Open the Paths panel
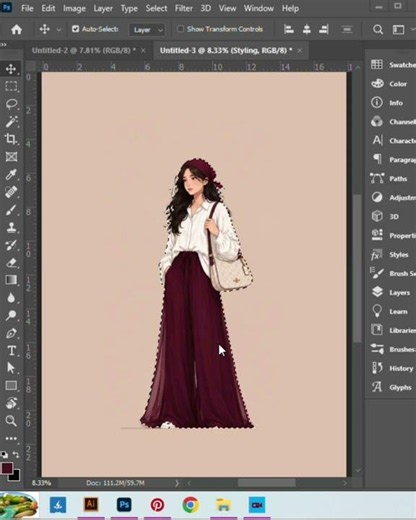 (x=389, y=179)
